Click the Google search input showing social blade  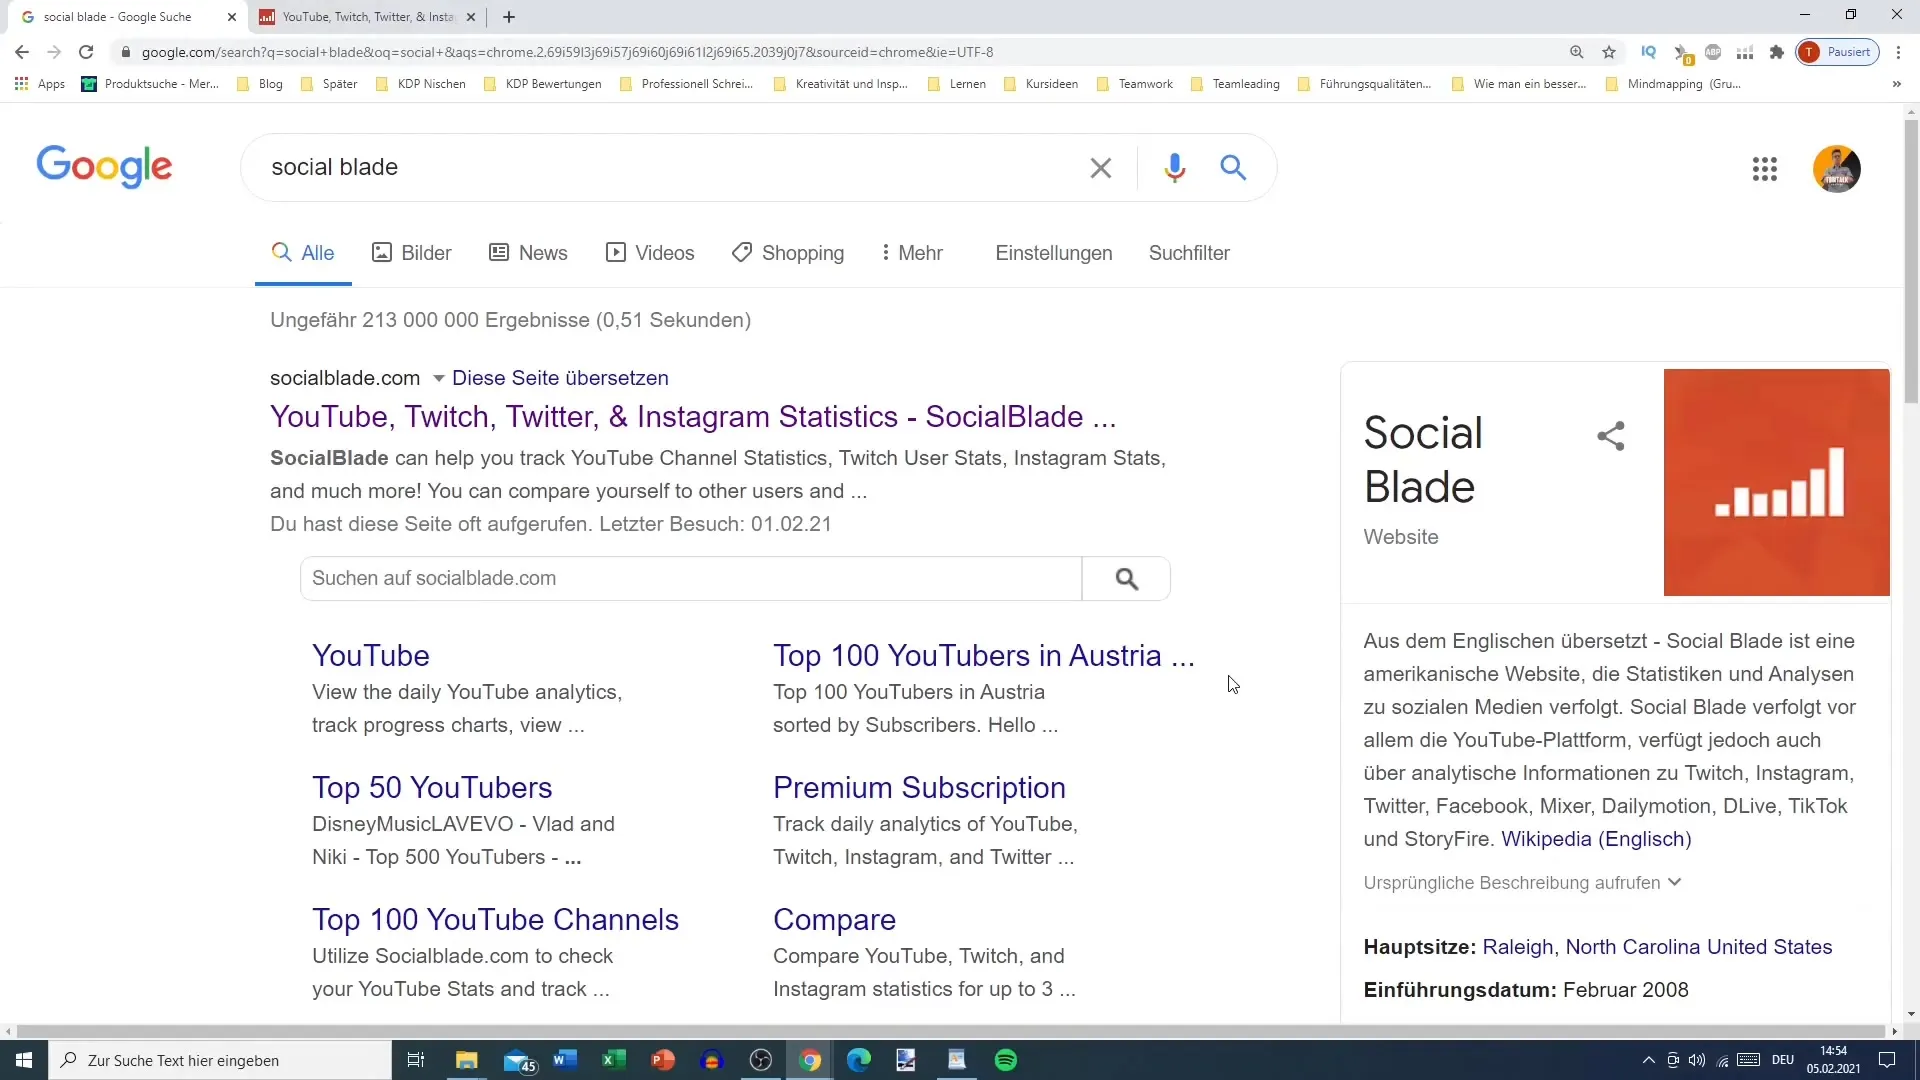pos(670,168)
